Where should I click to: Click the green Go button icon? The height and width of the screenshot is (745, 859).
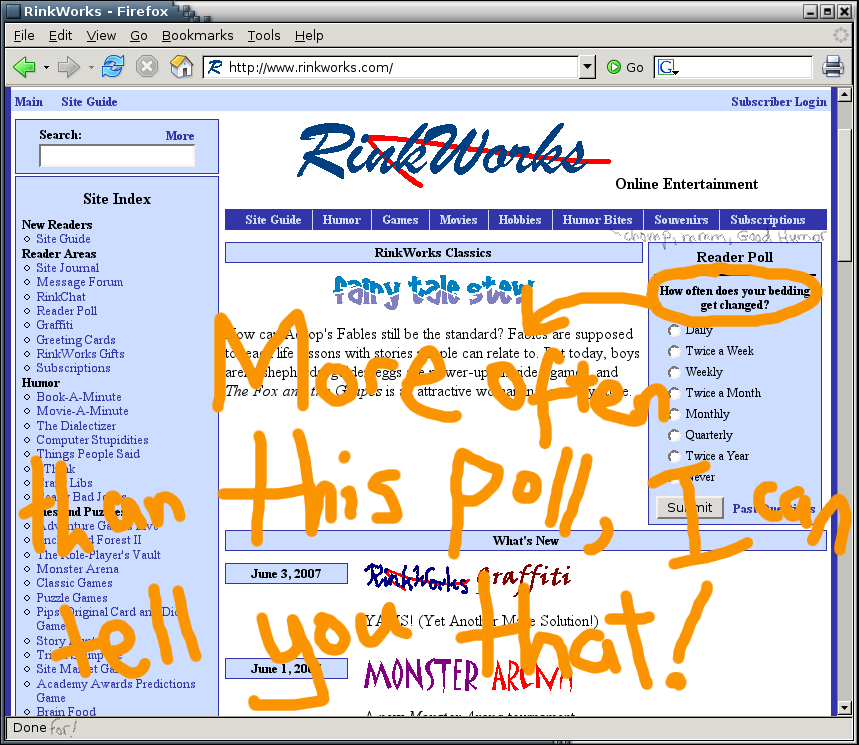(x=614, y=67)
